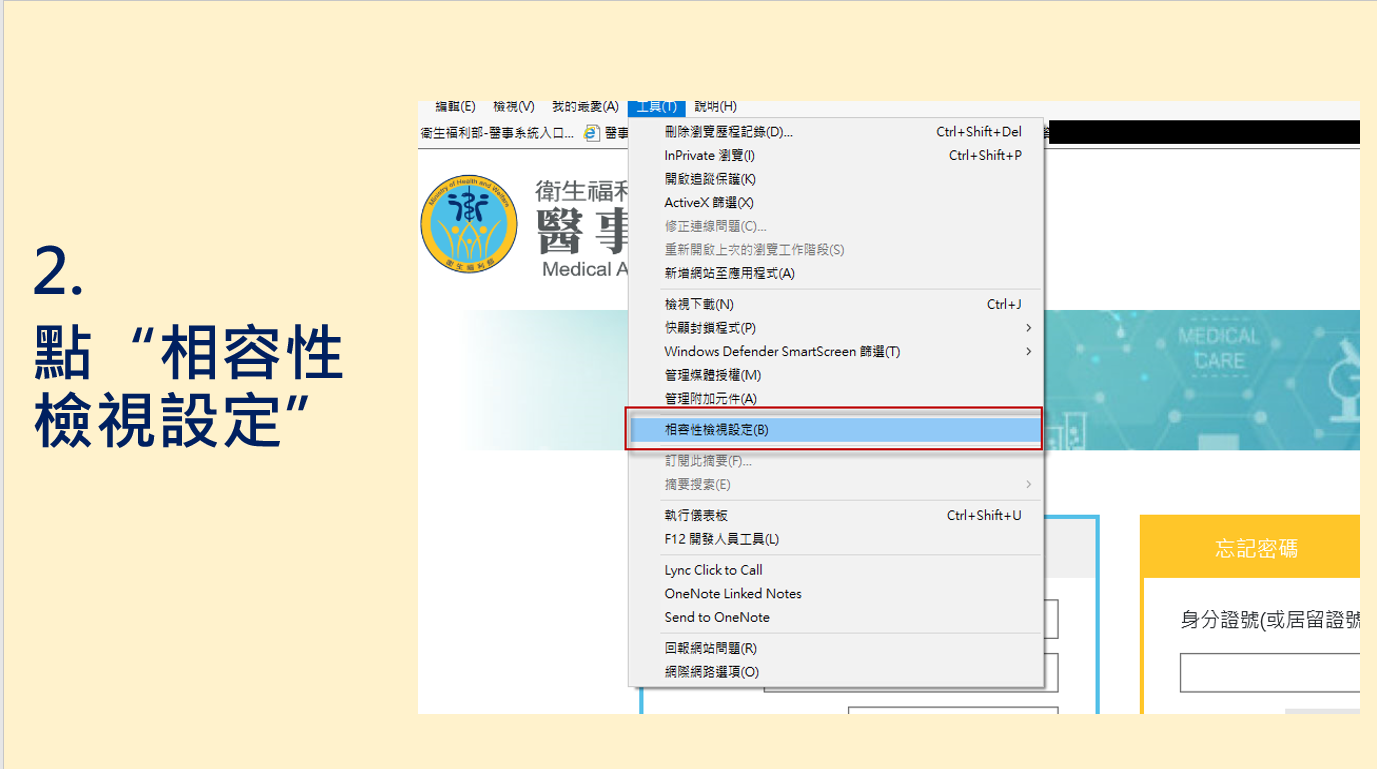The height and width of the screenshot is (769, 1377).
Task: Click the Ministry of Health and Welfare logo
Action: pos(469,224)
